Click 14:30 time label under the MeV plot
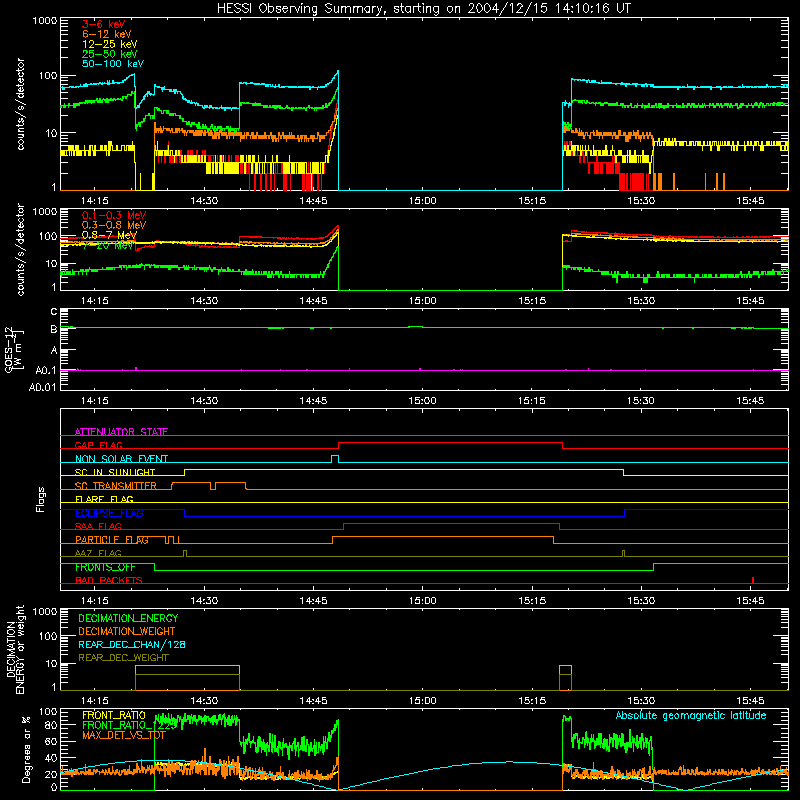Viewport: 800px width, 800px height. coord(204,301)
